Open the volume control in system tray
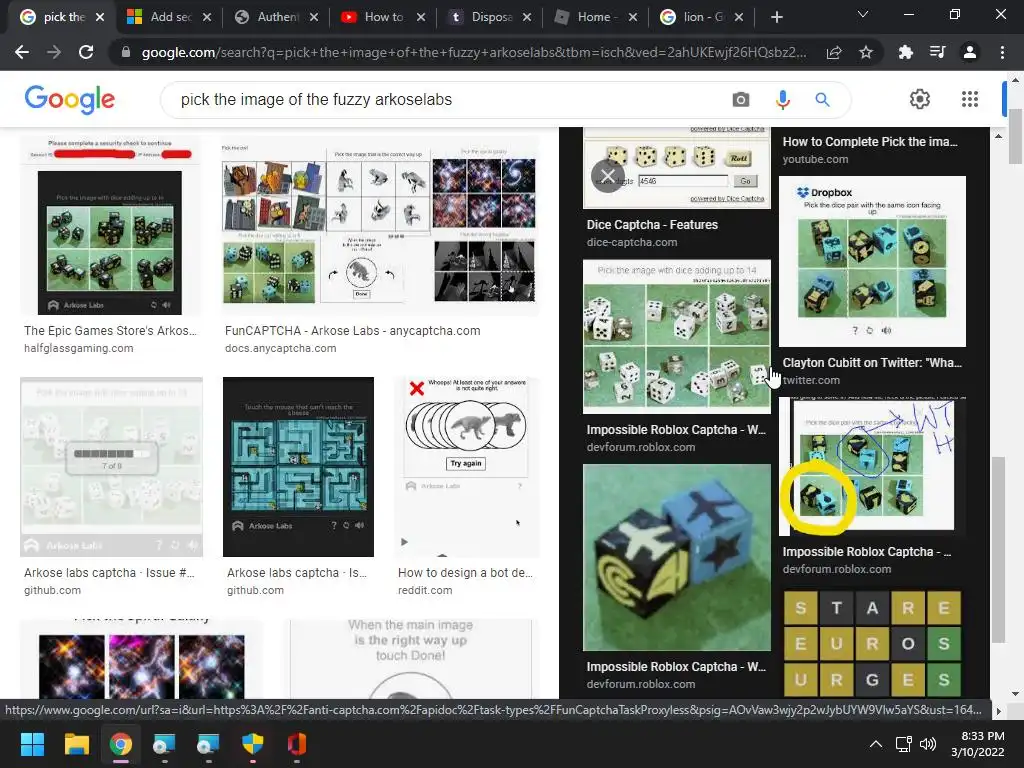 927,744
